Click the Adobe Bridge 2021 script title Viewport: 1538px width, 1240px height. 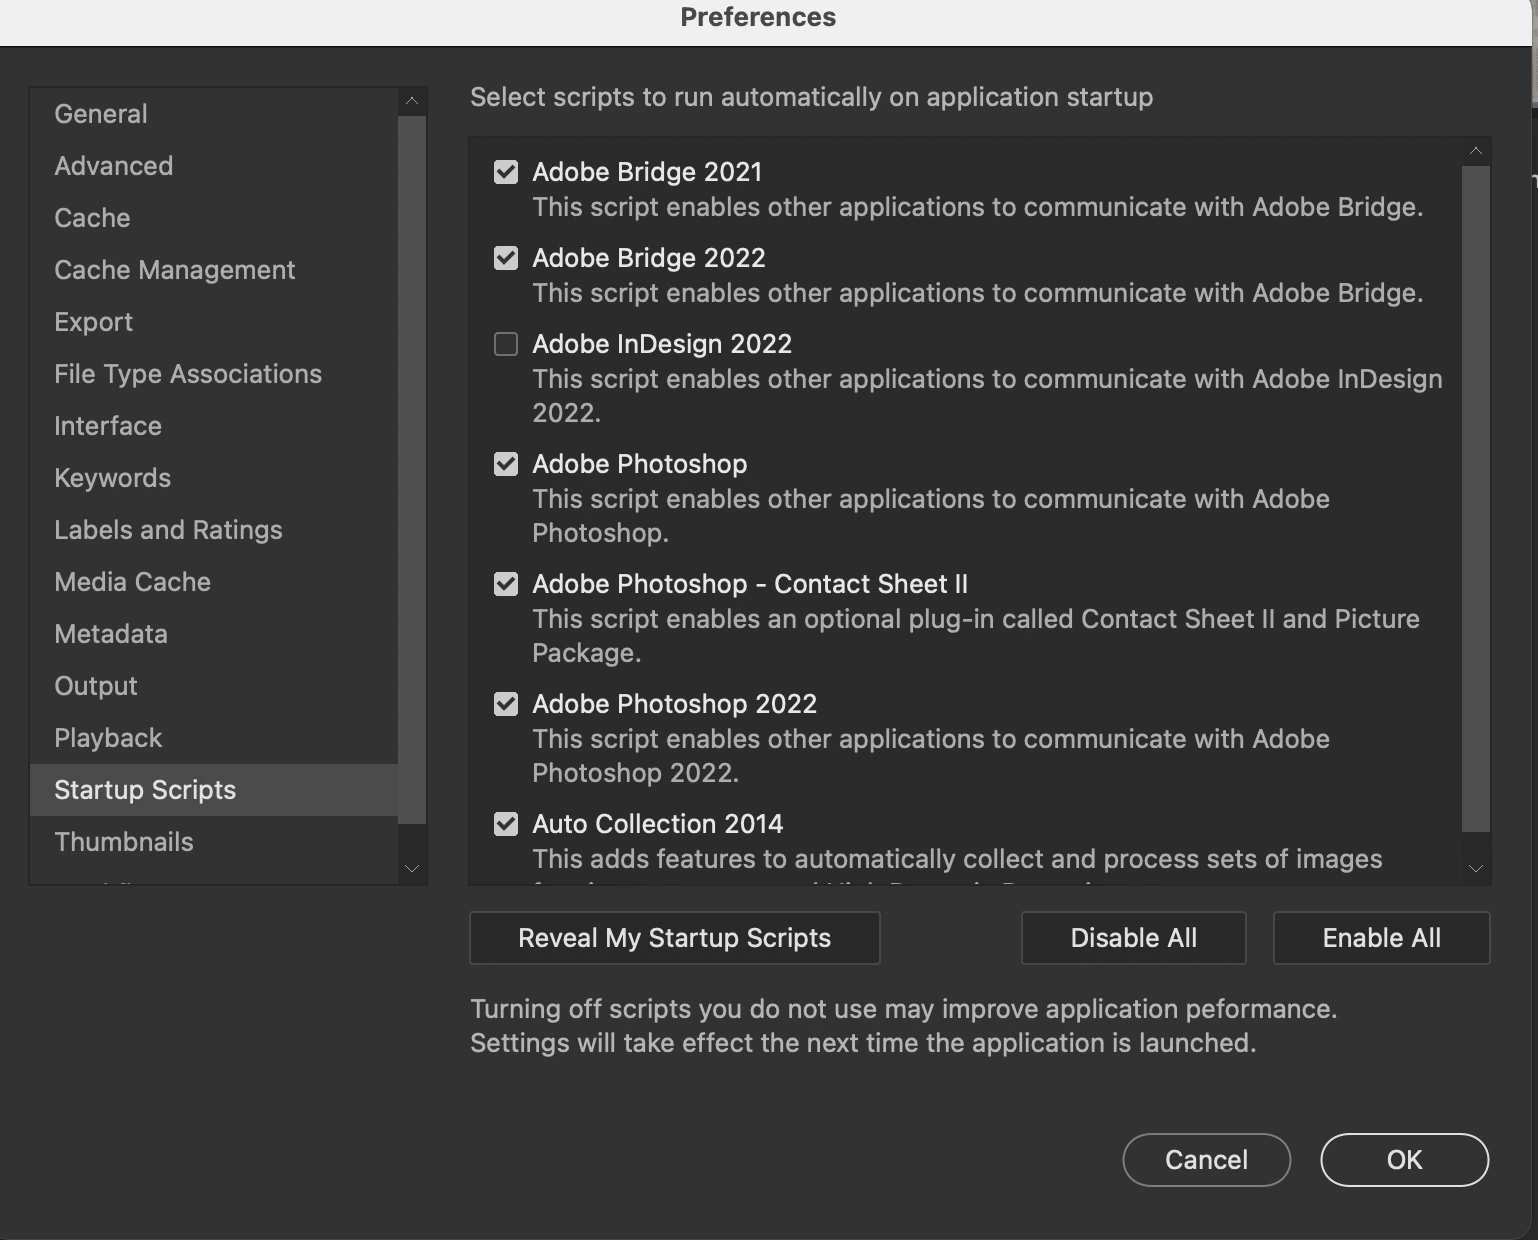(x=647, y=172)
